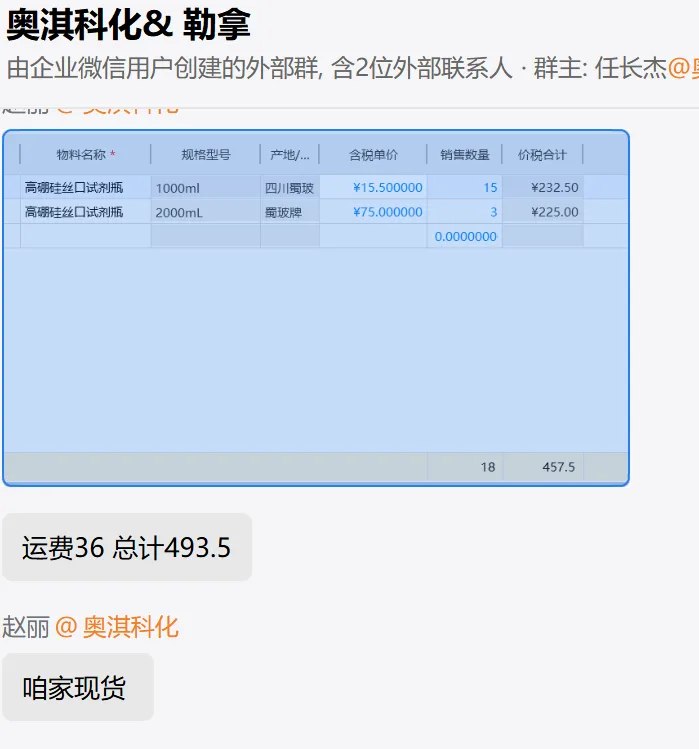This screenshot has width=699, height=749.
Task: Open the order table image thumbnail
Action: tap(316, 308)
